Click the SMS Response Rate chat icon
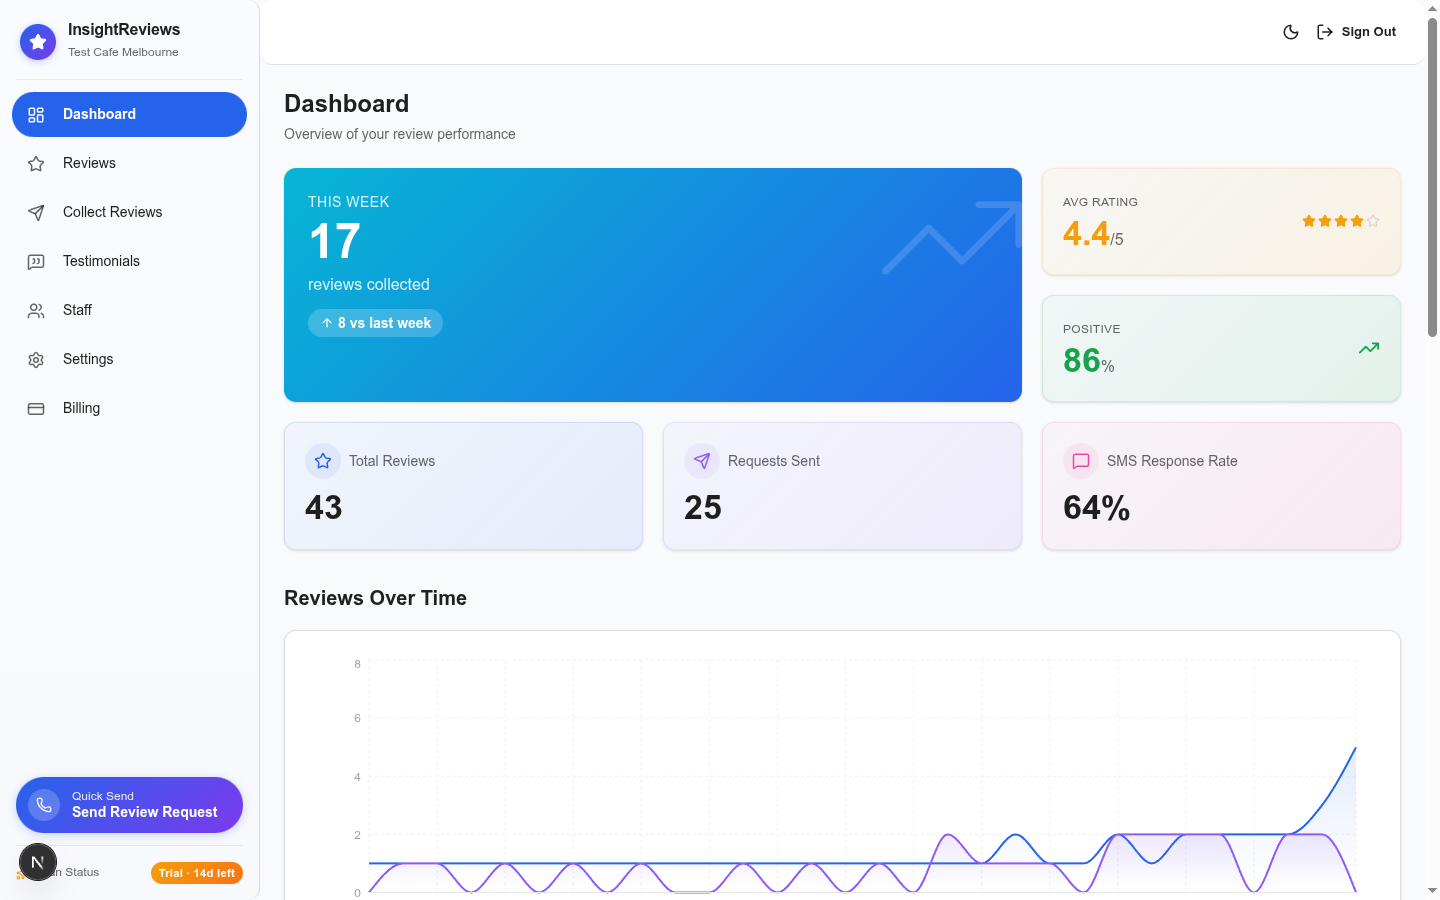 [x=1081, y=461]
